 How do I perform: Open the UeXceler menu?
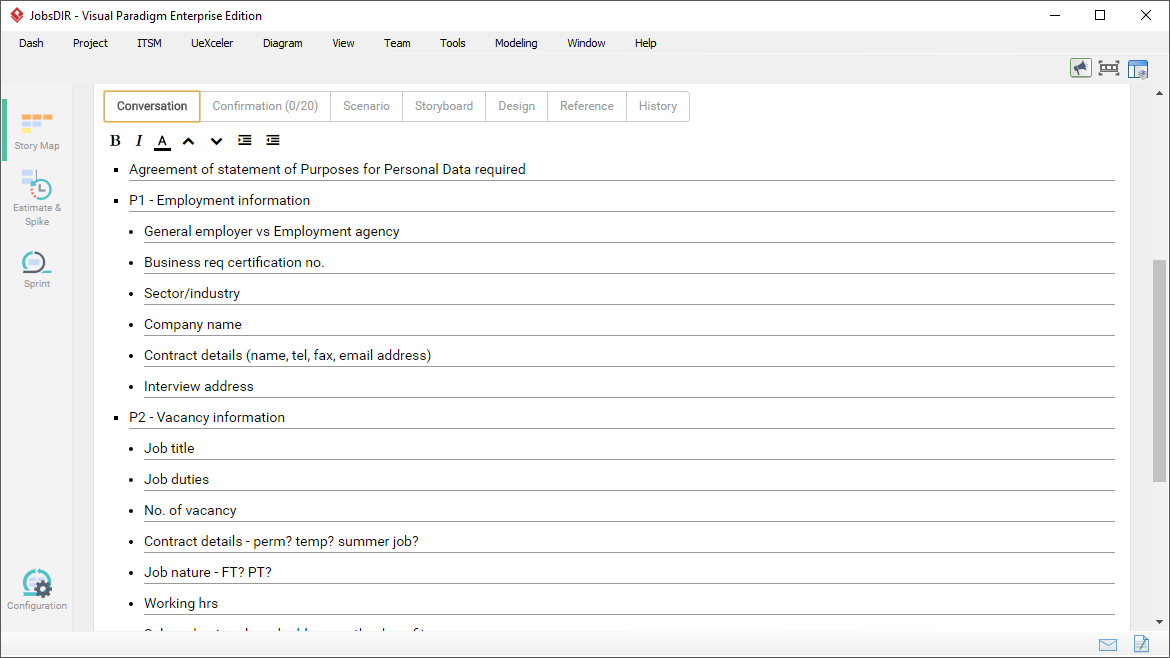[212, 43]
